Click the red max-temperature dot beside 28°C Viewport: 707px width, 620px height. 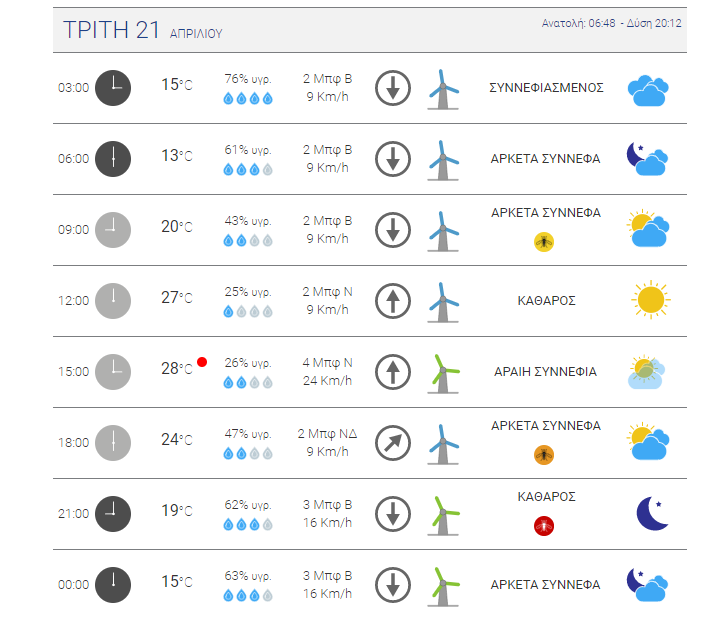[202, 362]
